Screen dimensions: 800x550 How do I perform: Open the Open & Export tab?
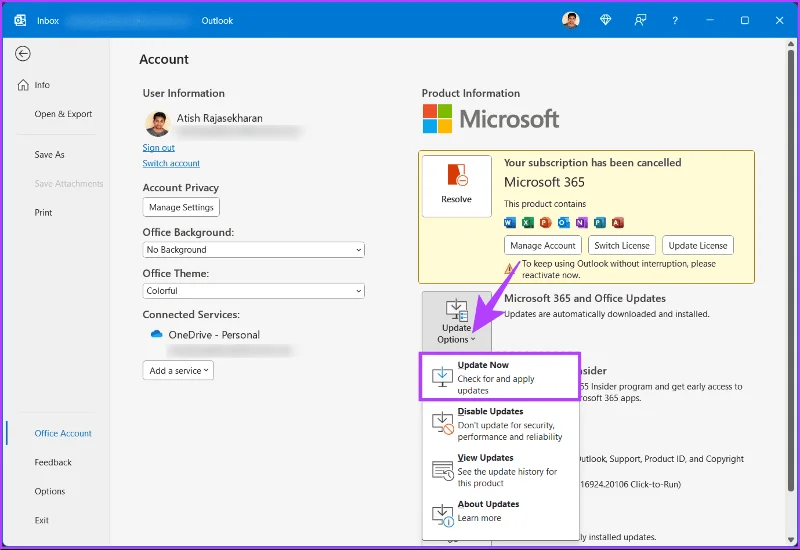tap(63, 114)
